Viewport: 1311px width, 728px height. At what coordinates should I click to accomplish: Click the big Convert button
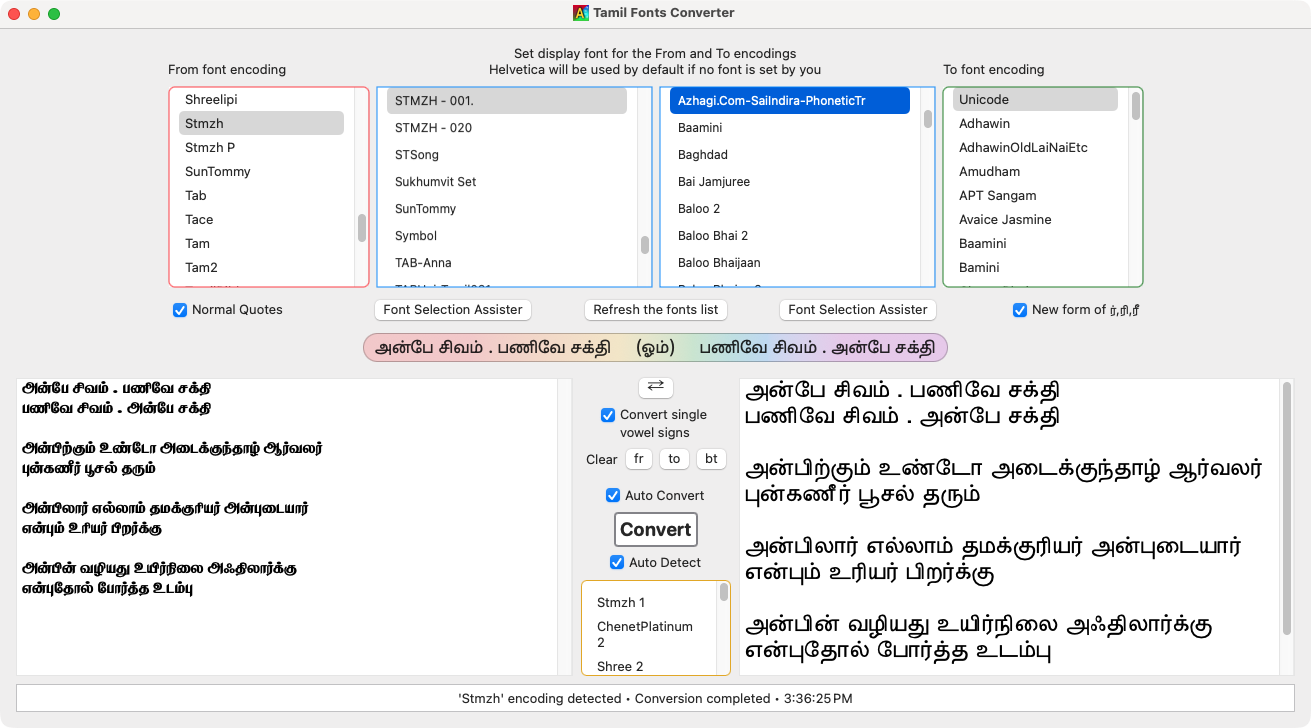(x=656, y=530)
